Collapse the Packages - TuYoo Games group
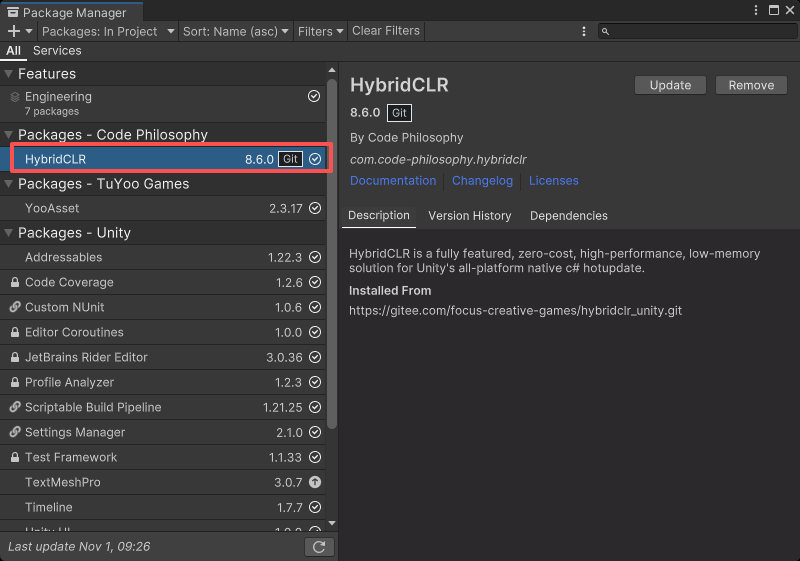This screenshot has width=800, height=561. point(8,184)
